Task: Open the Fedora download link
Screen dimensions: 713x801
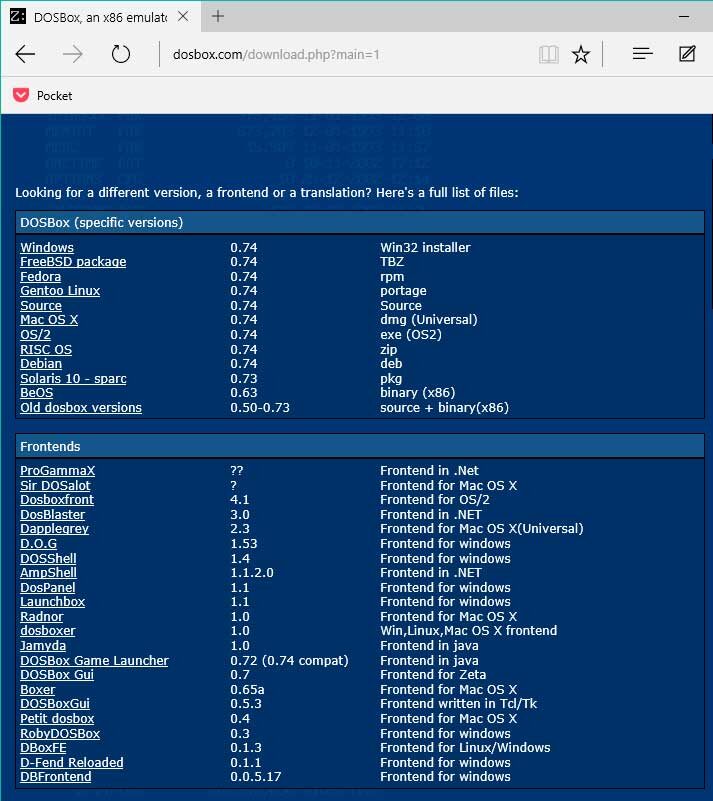Action: coord(40,276)
